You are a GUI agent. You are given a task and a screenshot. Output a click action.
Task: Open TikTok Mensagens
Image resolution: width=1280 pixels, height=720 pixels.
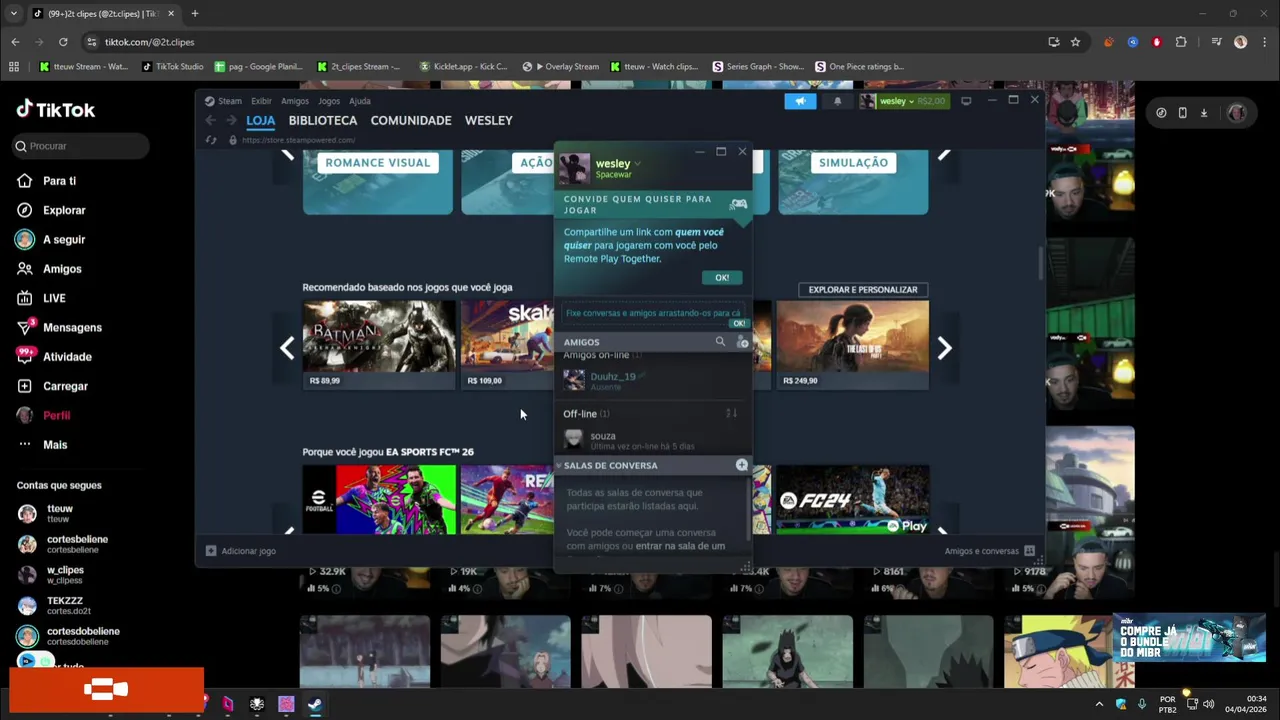(x=59, y=327)
